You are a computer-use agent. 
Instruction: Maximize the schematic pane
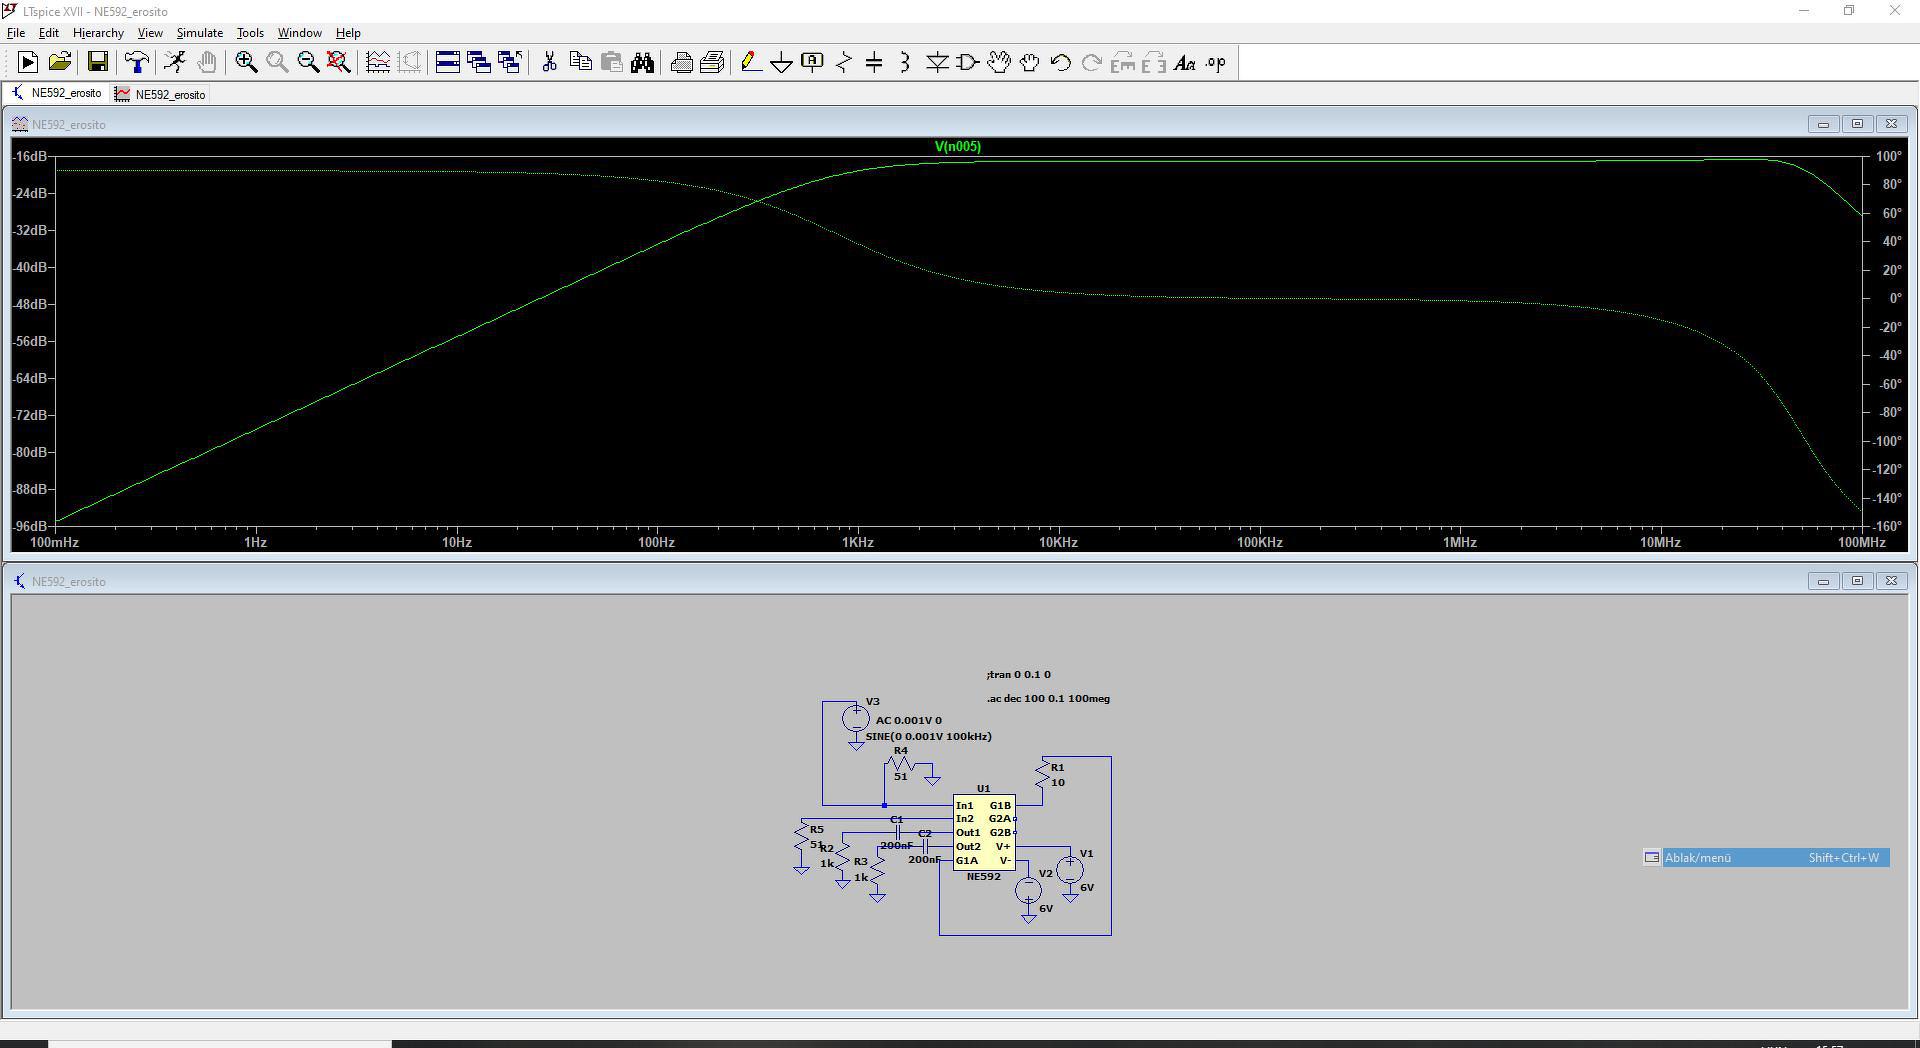(x=1857, y=581)
